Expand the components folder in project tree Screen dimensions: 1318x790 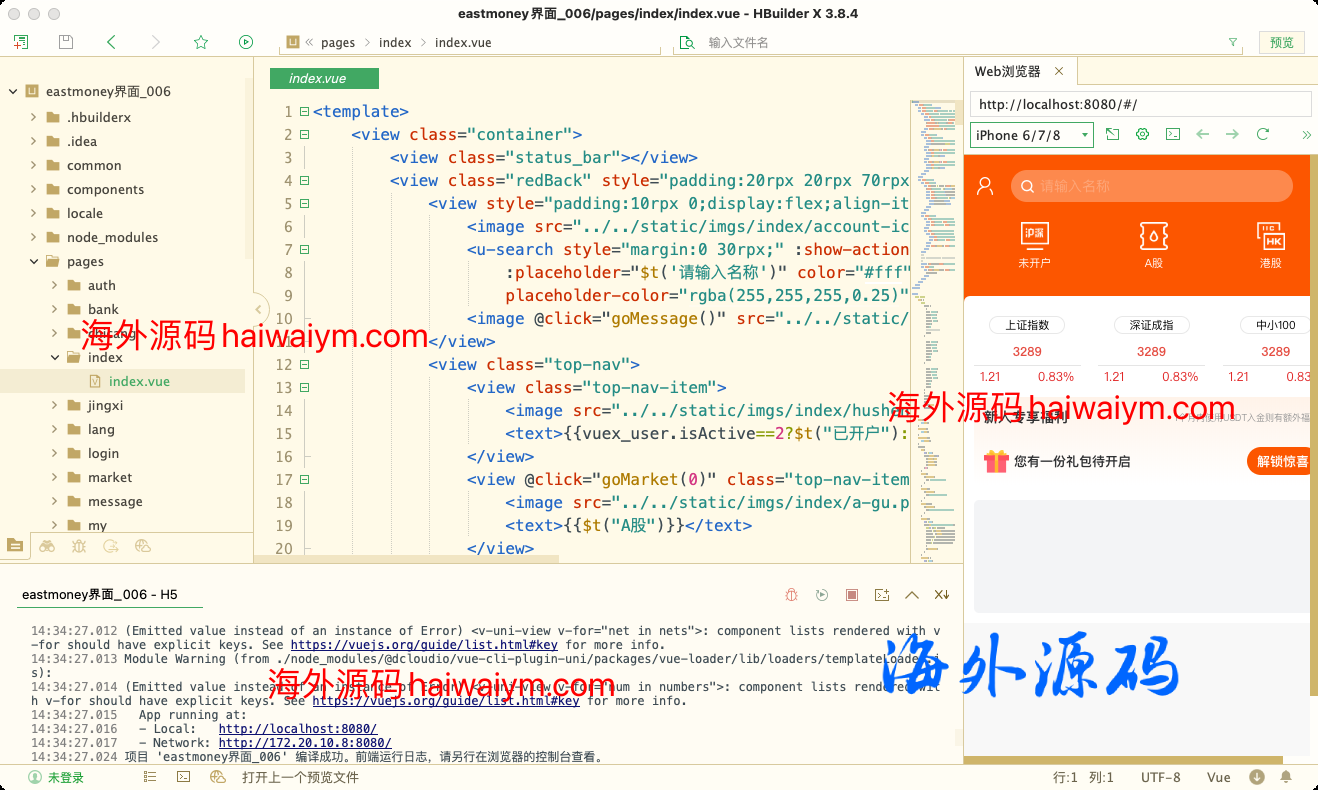click(33, 189)
